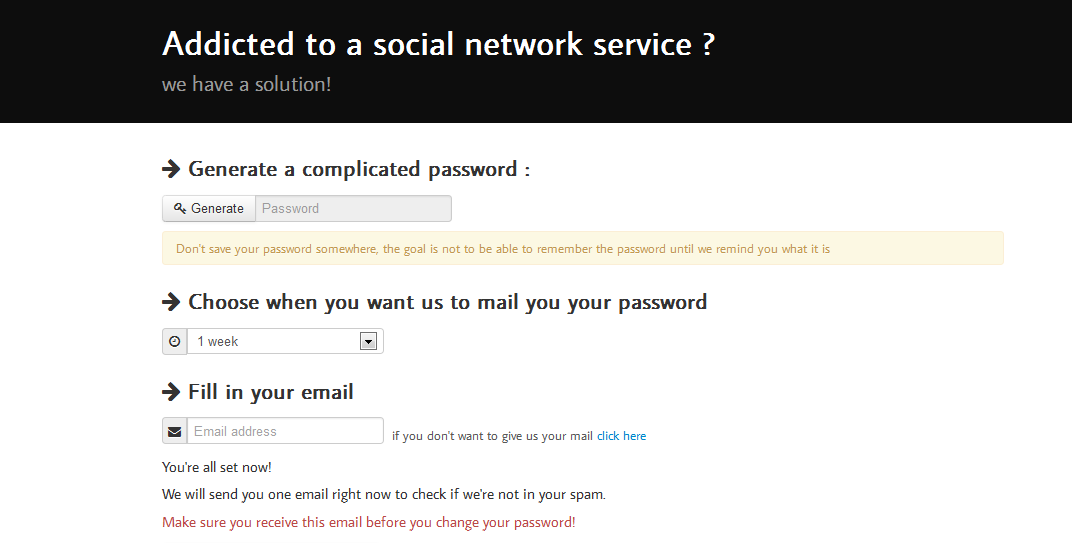Click the "we have a solution!" subtitle
Image resolution: width=1072 pixels, height=543 pixels.
click(x=246, y=85)
